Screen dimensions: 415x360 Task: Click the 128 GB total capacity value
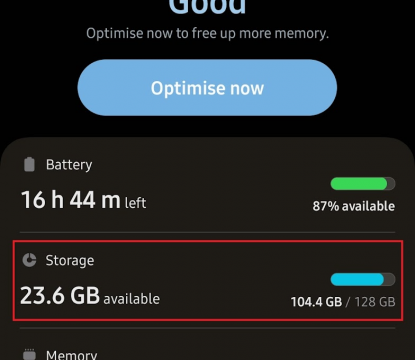[375, 302]
